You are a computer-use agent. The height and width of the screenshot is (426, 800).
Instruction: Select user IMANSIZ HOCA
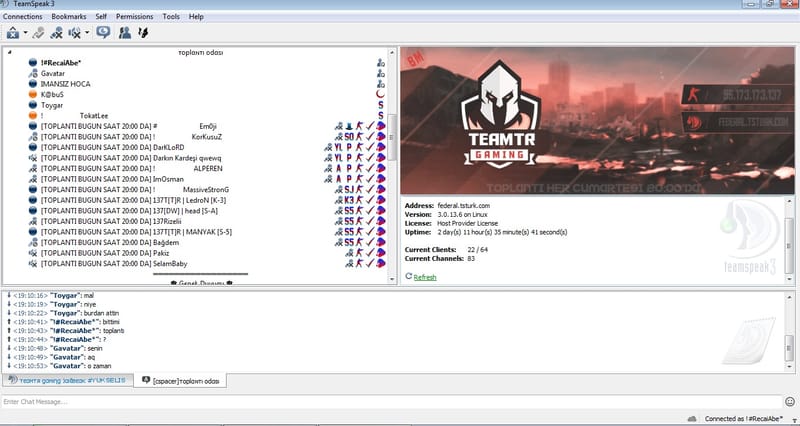[x=65, y=84]
